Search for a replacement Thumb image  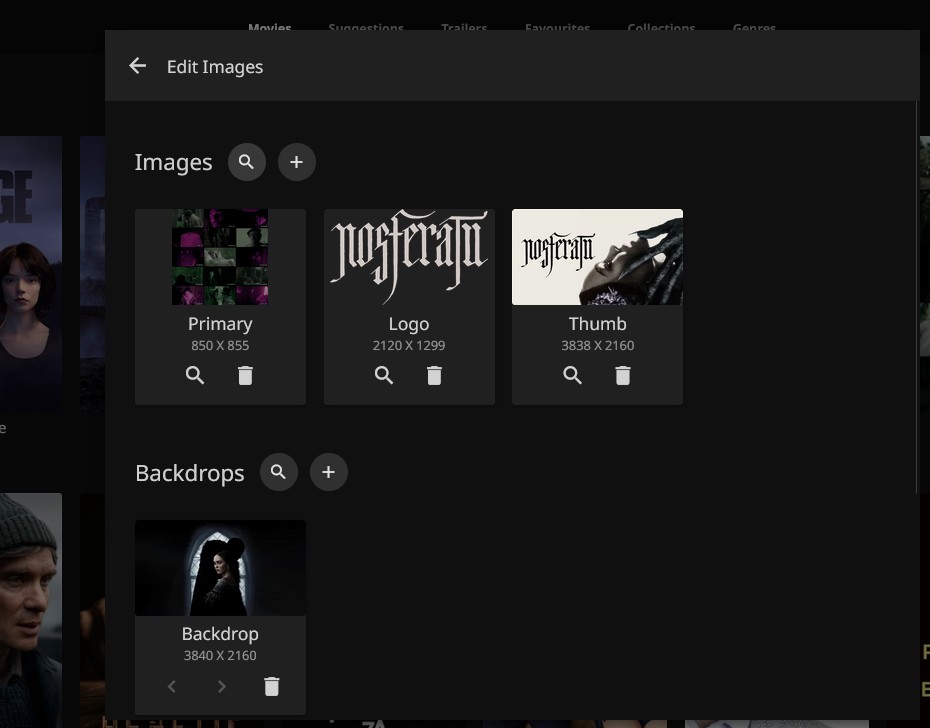pos(572,376)
